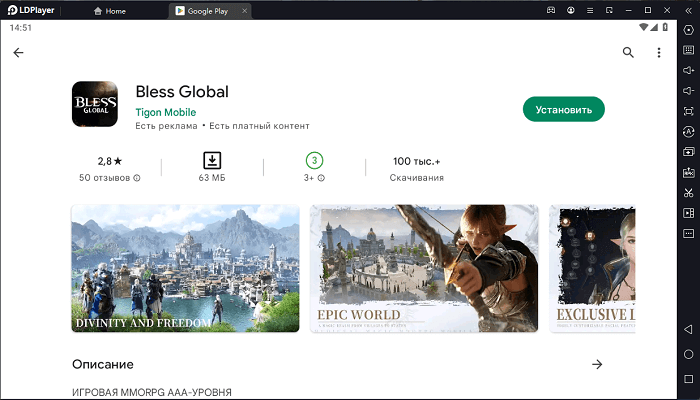Click the 100 тыс.+ downloads count

coord(417,161)
